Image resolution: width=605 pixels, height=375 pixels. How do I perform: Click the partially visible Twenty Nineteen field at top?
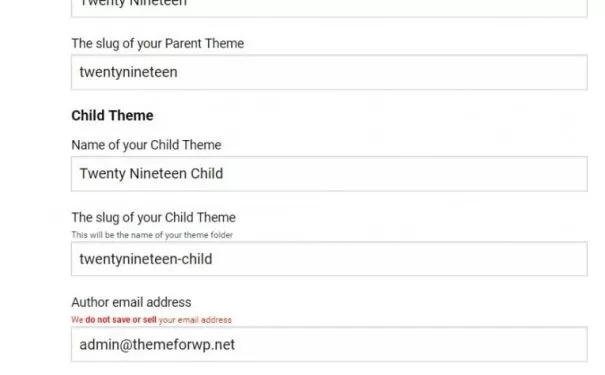coord(329,8)
